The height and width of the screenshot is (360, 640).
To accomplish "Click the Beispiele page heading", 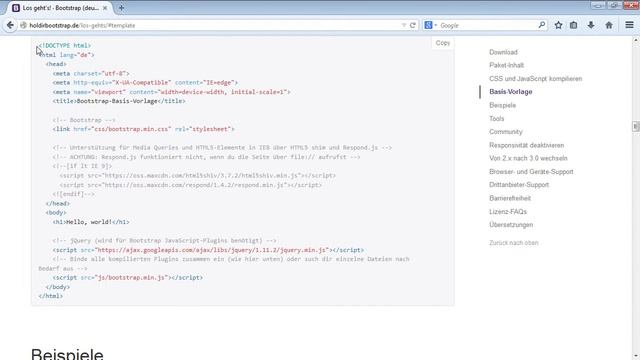I will click(x=67, y=353).
